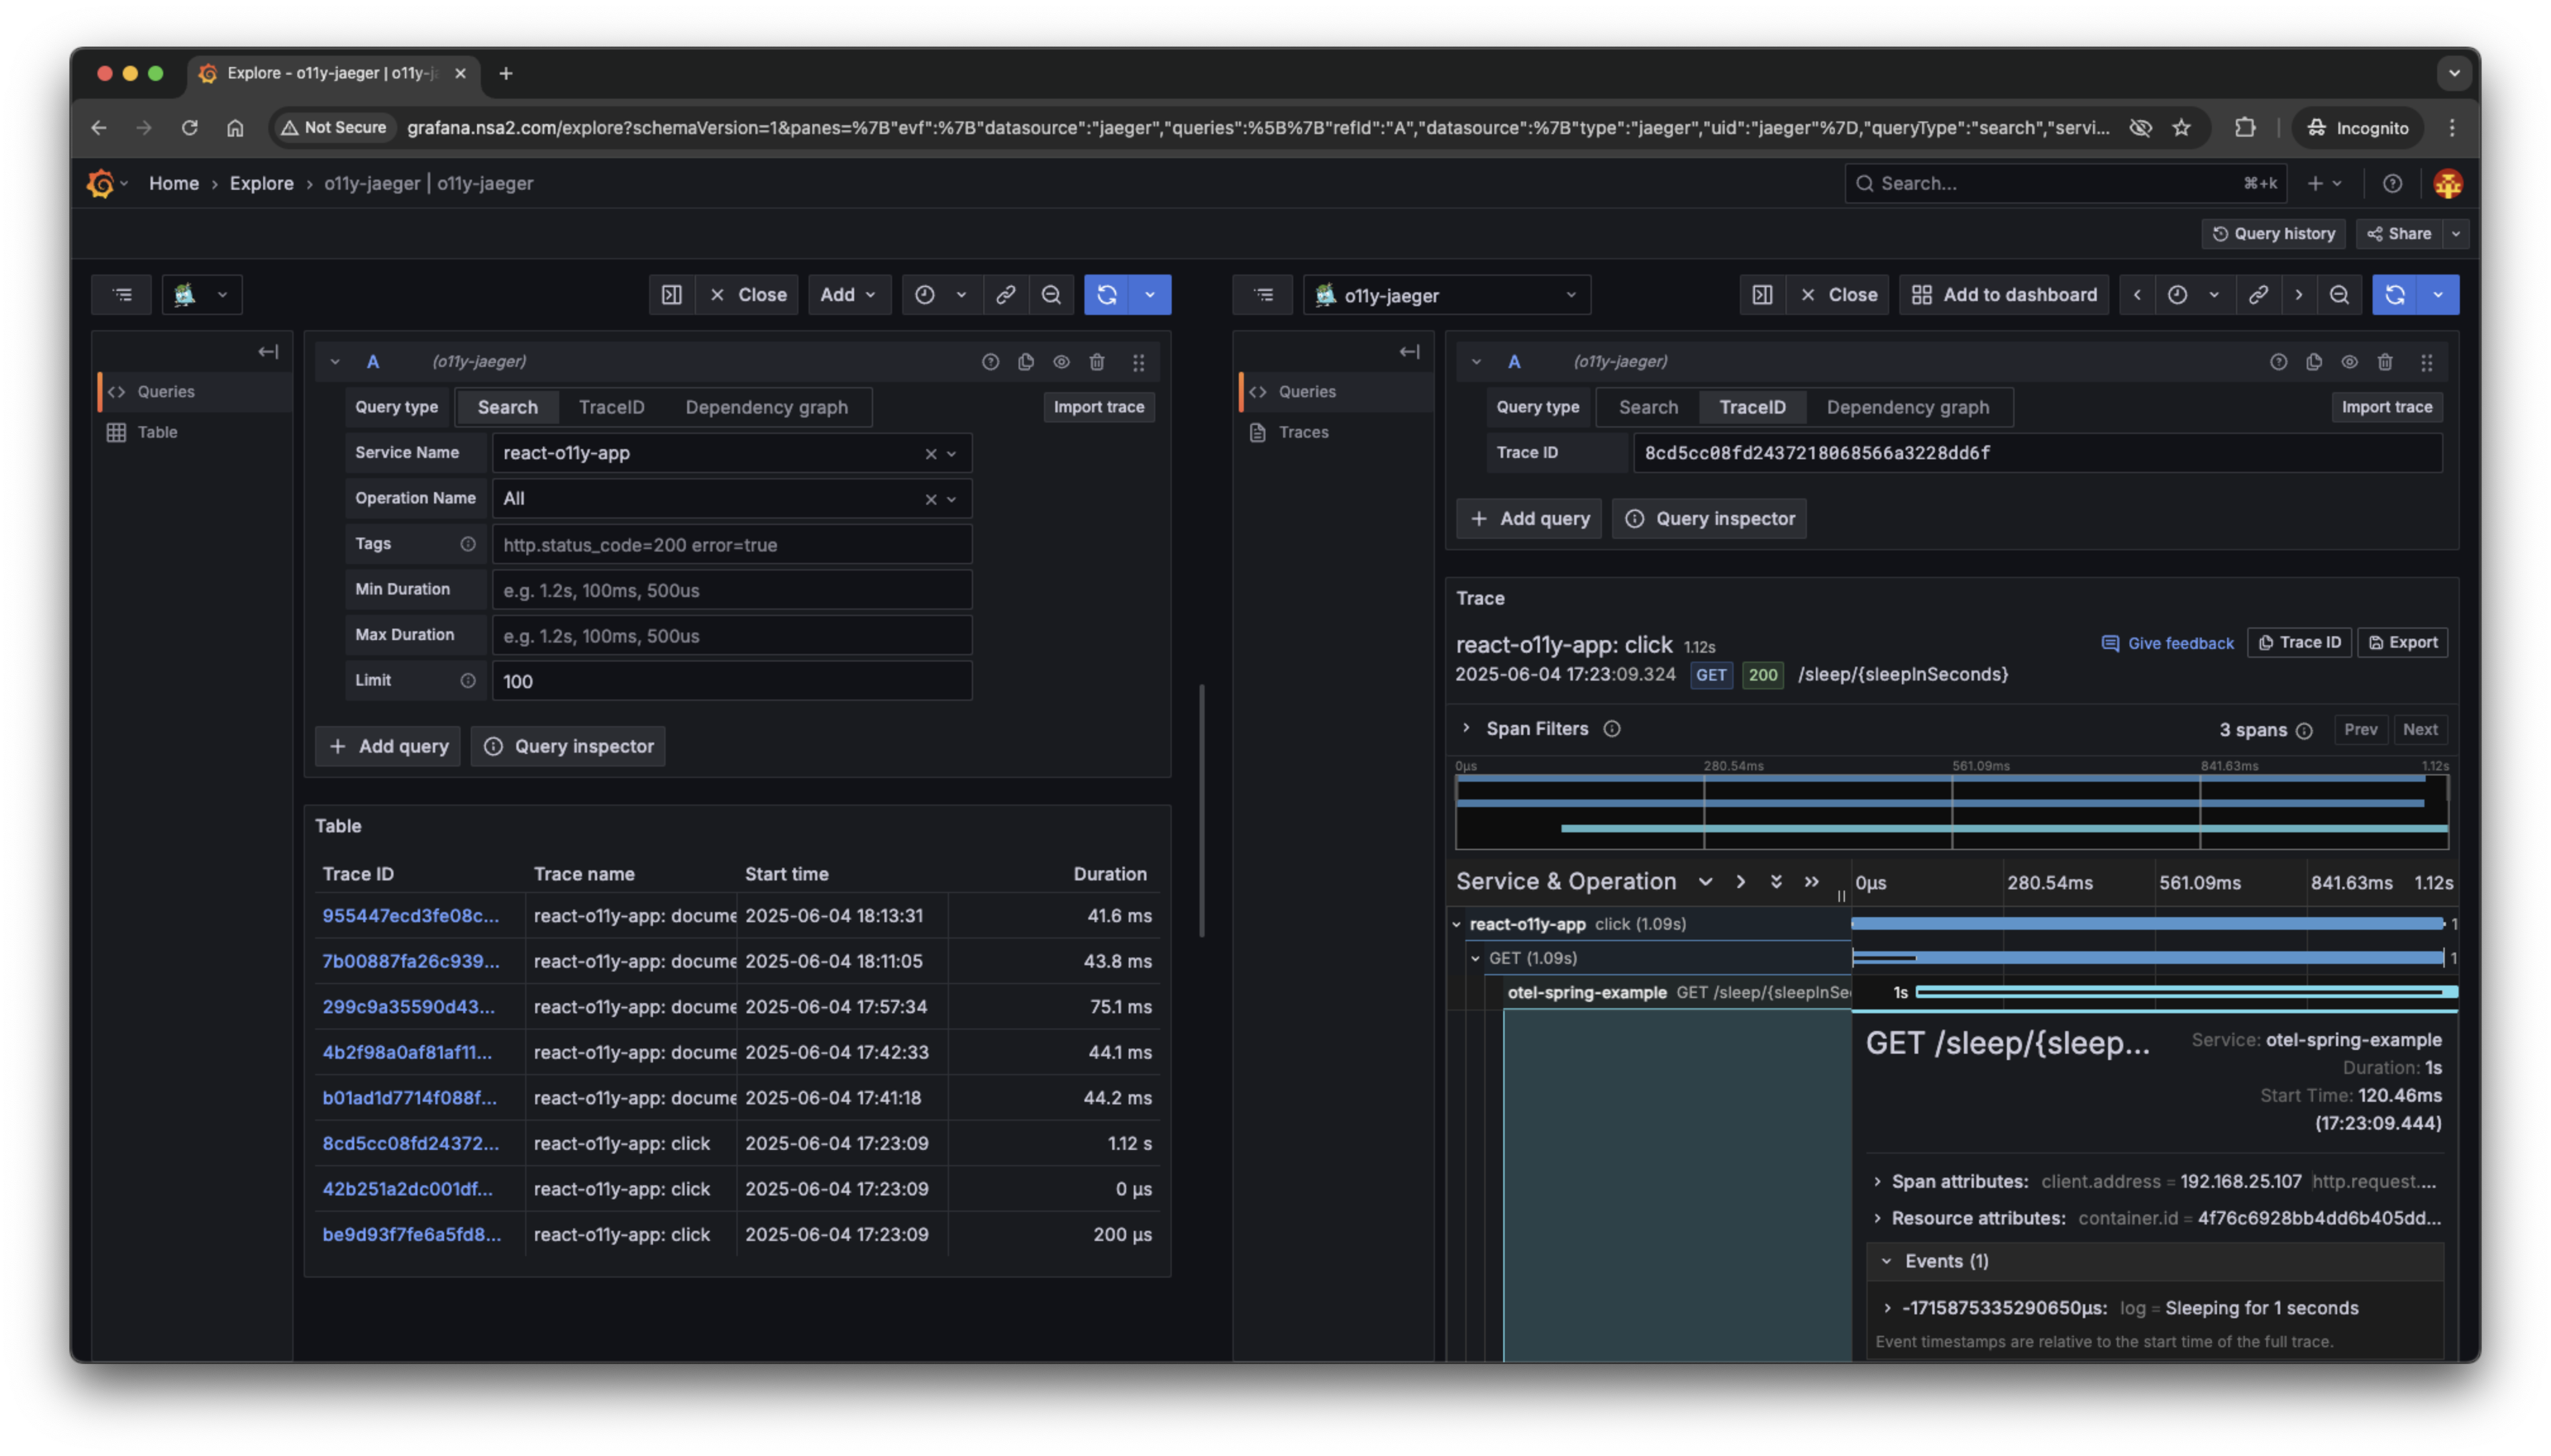Click the Trace ID input field
Viewport: 2551px width, 1456px height.
point(2037,453)
